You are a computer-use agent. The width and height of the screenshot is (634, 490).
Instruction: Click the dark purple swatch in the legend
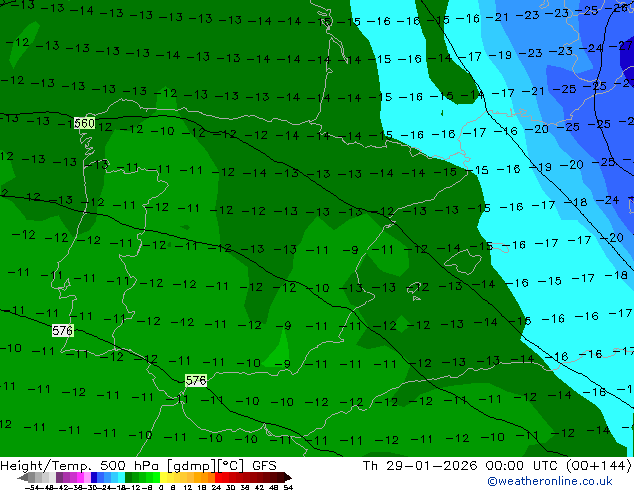tap(59, 477)
